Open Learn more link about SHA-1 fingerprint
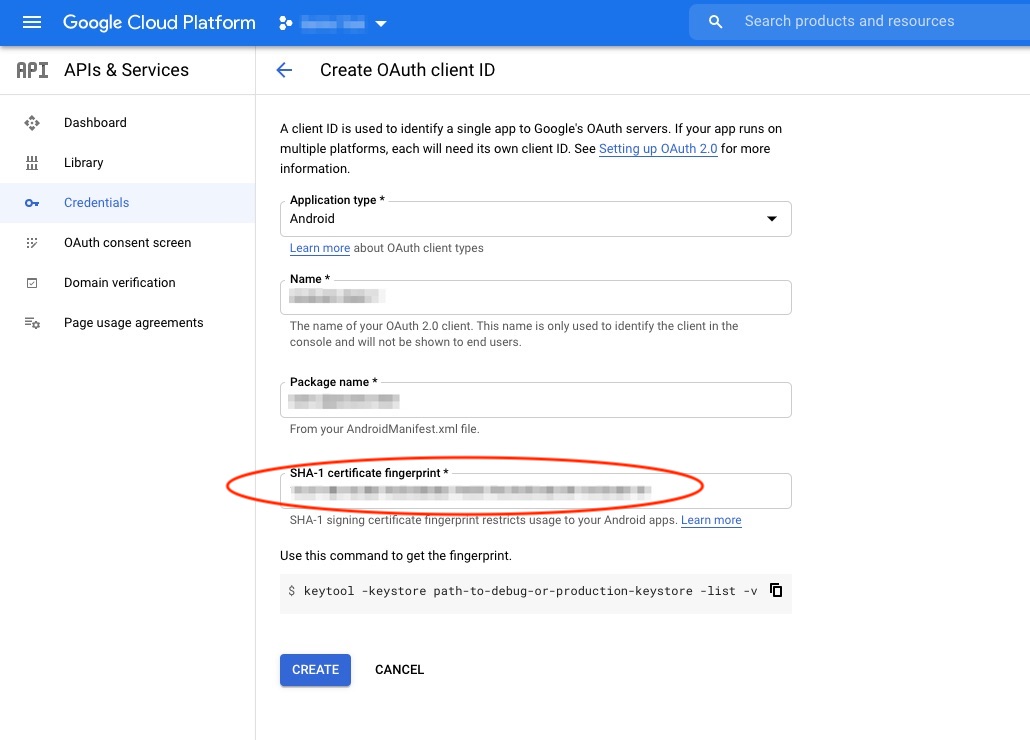The width and height of the screenshot is (1030, 740). pos(711,520)
